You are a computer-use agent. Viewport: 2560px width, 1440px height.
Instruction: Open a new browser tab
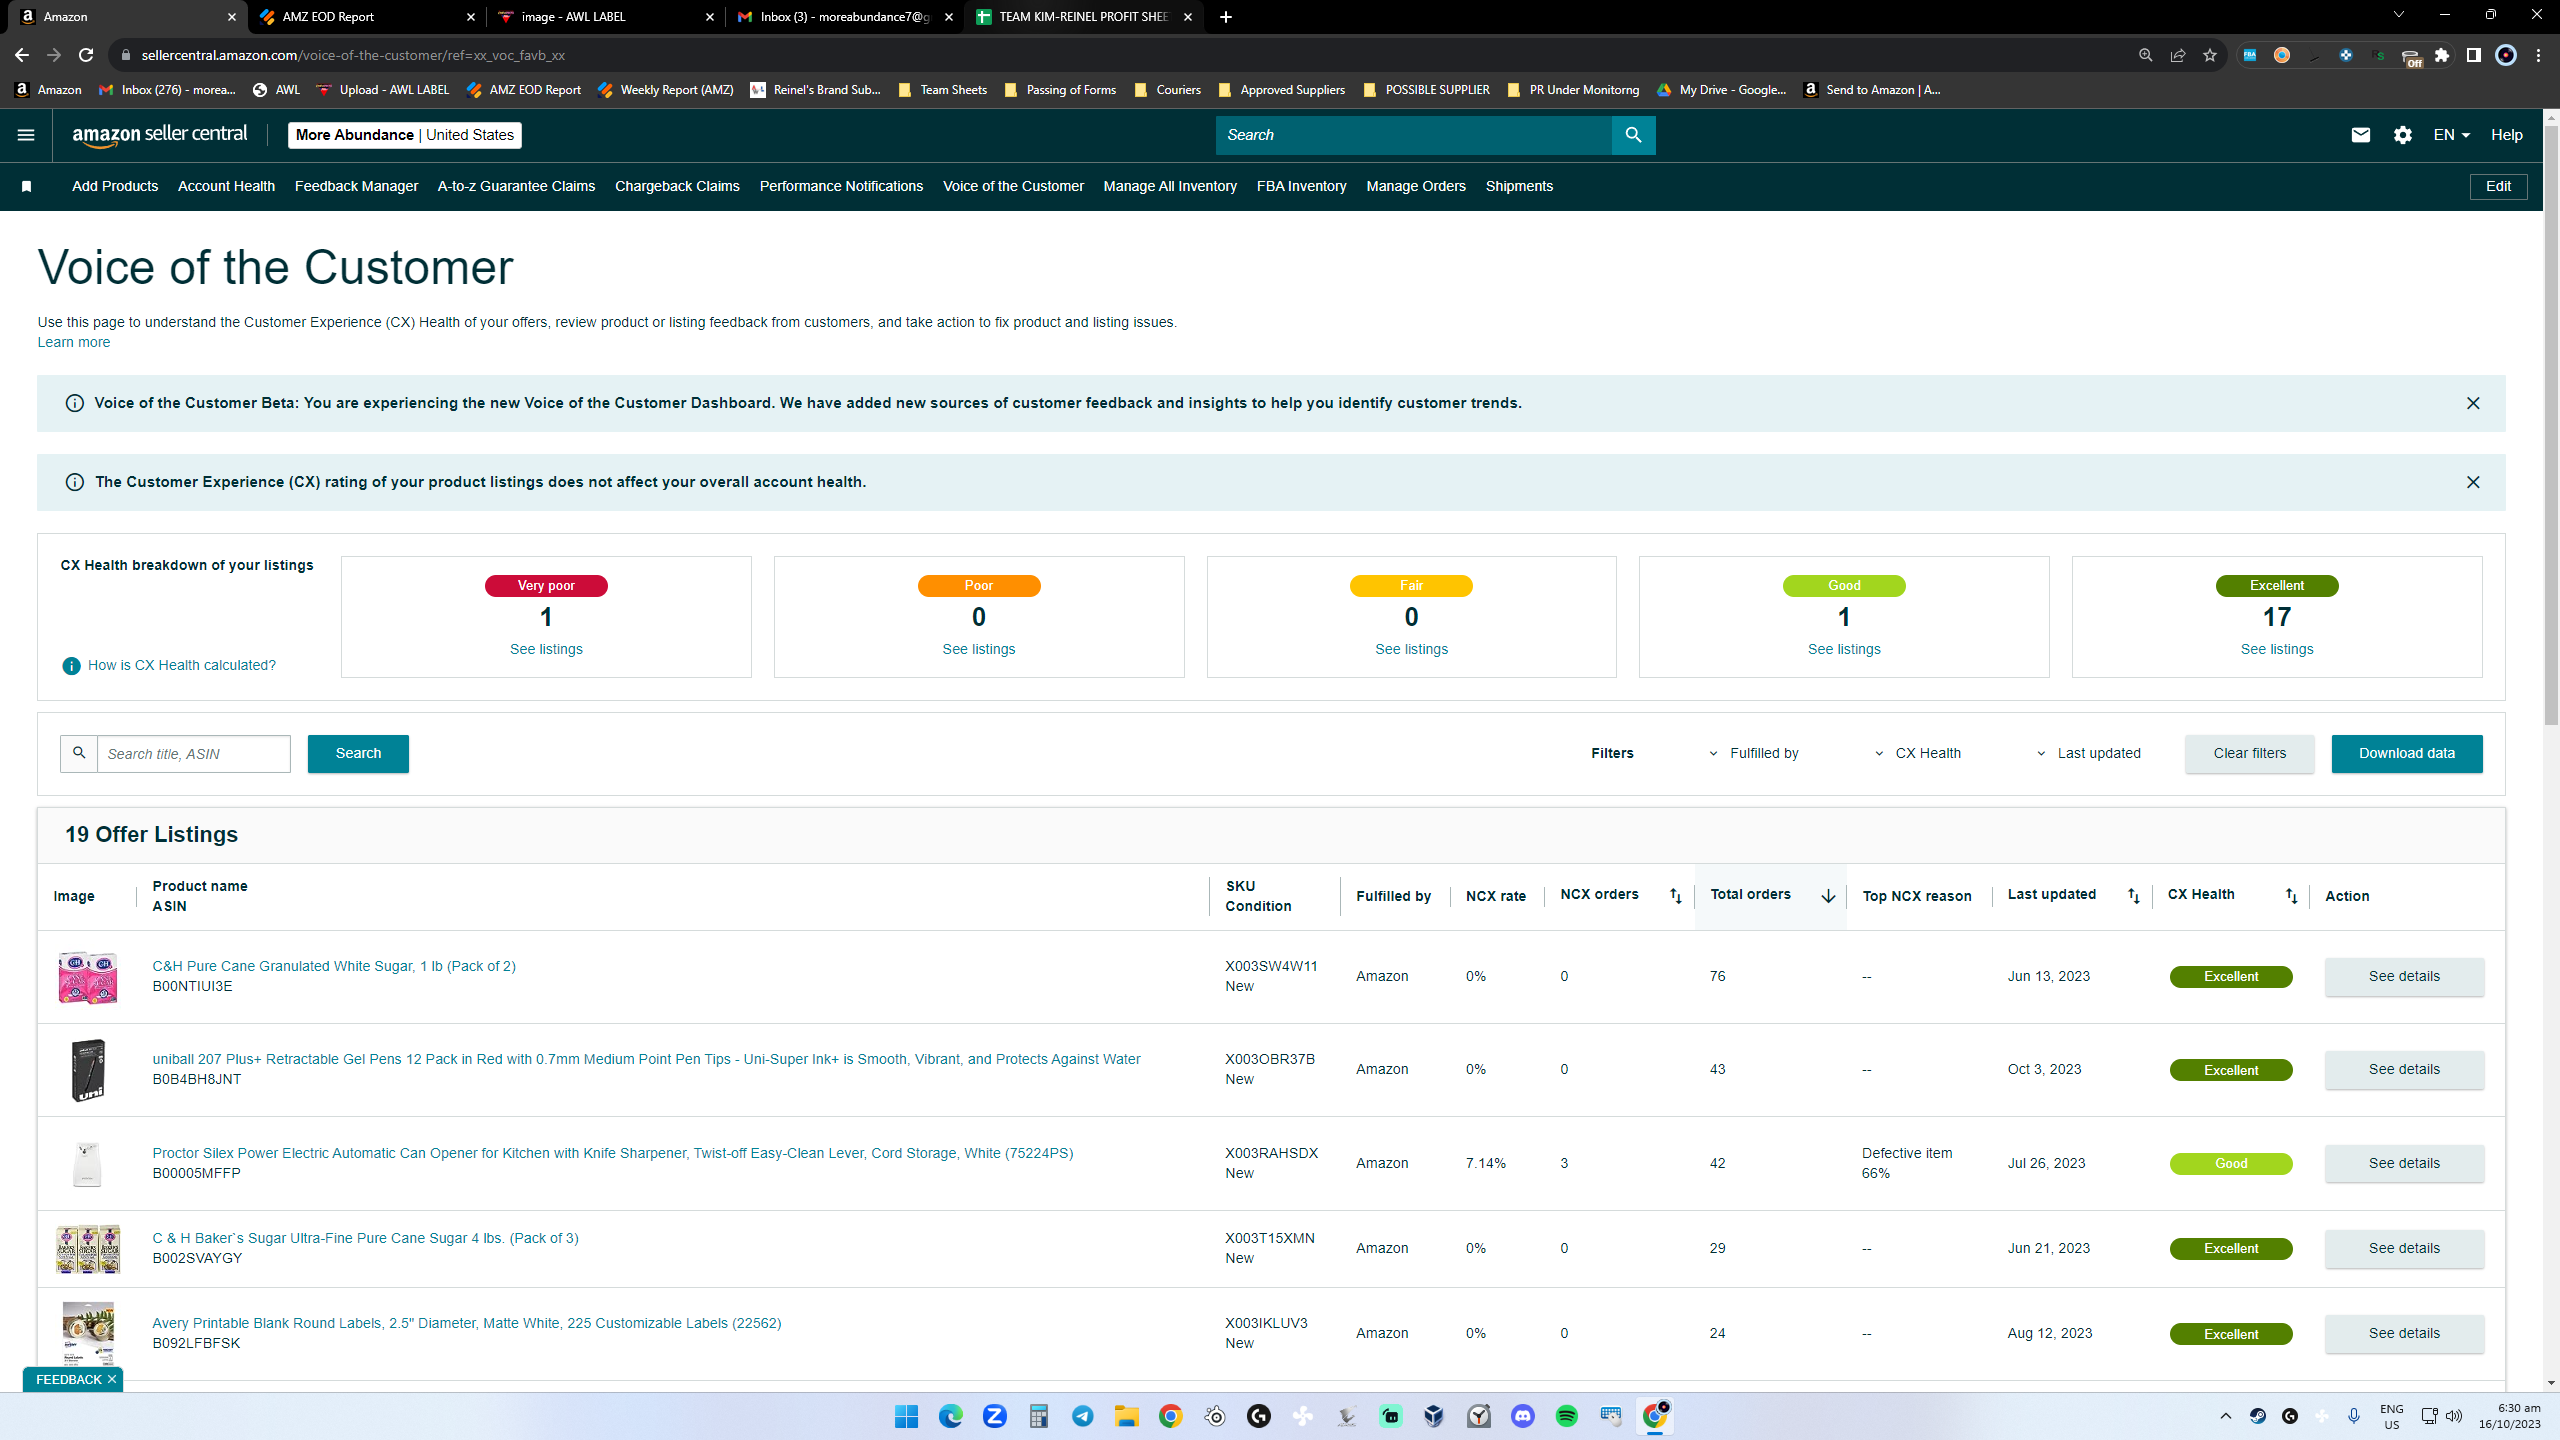[1226, 17]
